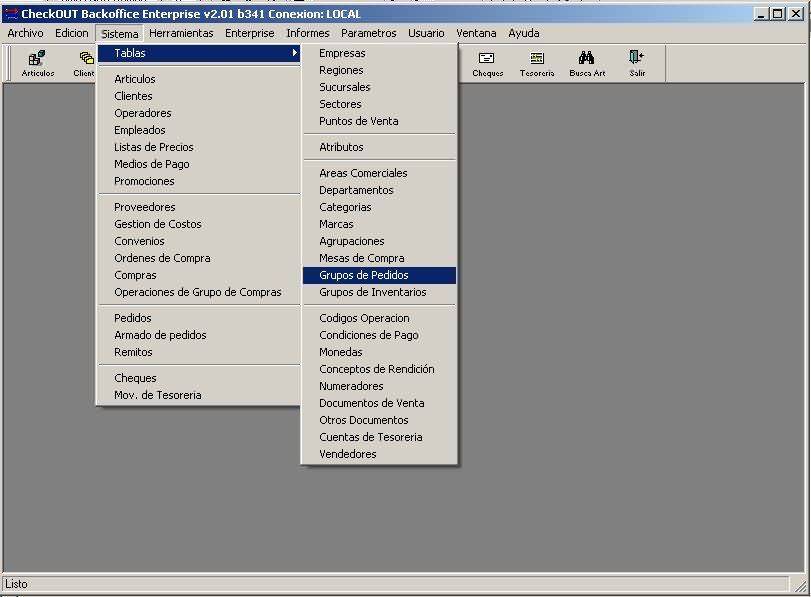Select Articulos in the Sistema menu
The height and width of the screenshot is (597, 811).
199,79
